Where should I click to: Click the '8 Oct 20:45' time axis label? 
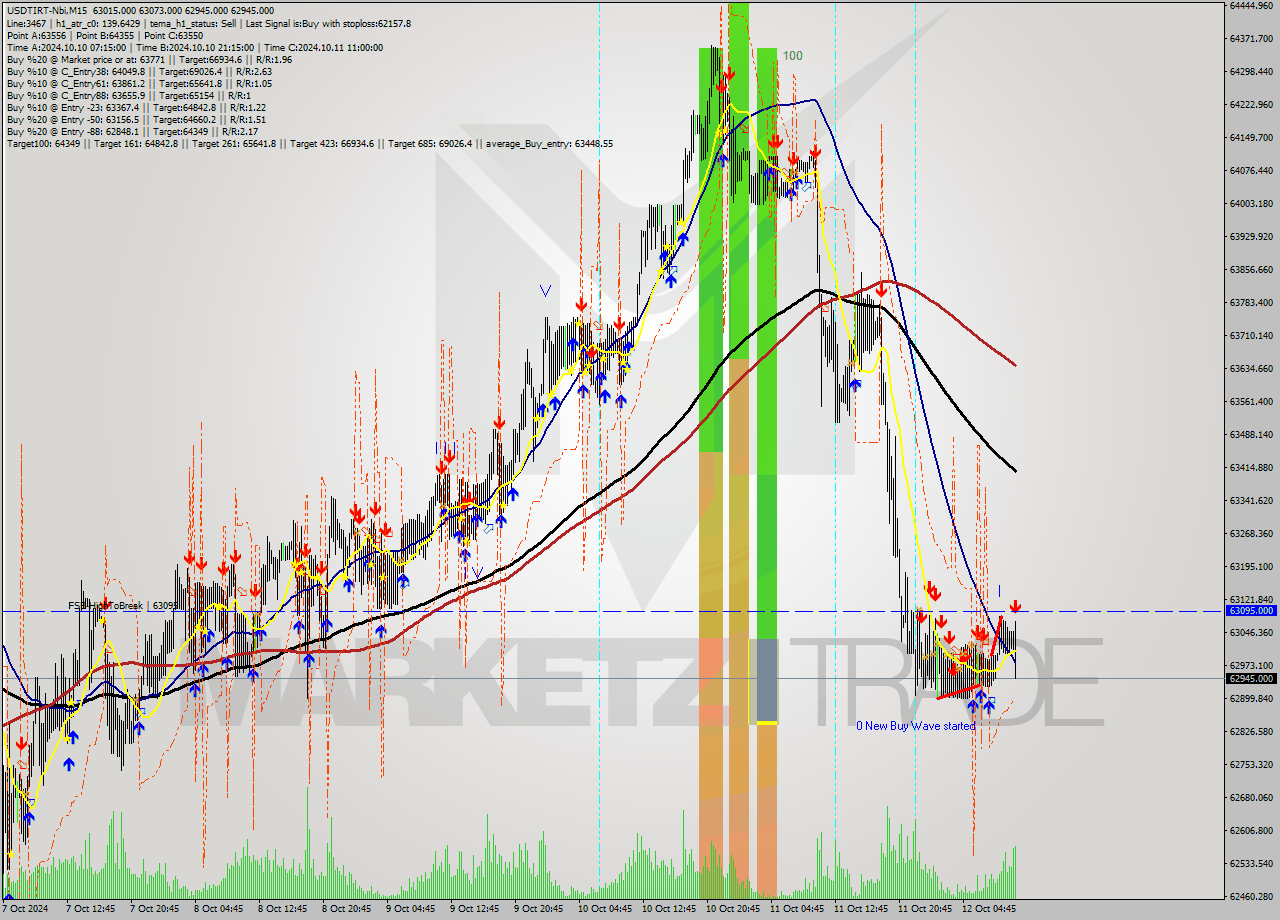(346, 909)
